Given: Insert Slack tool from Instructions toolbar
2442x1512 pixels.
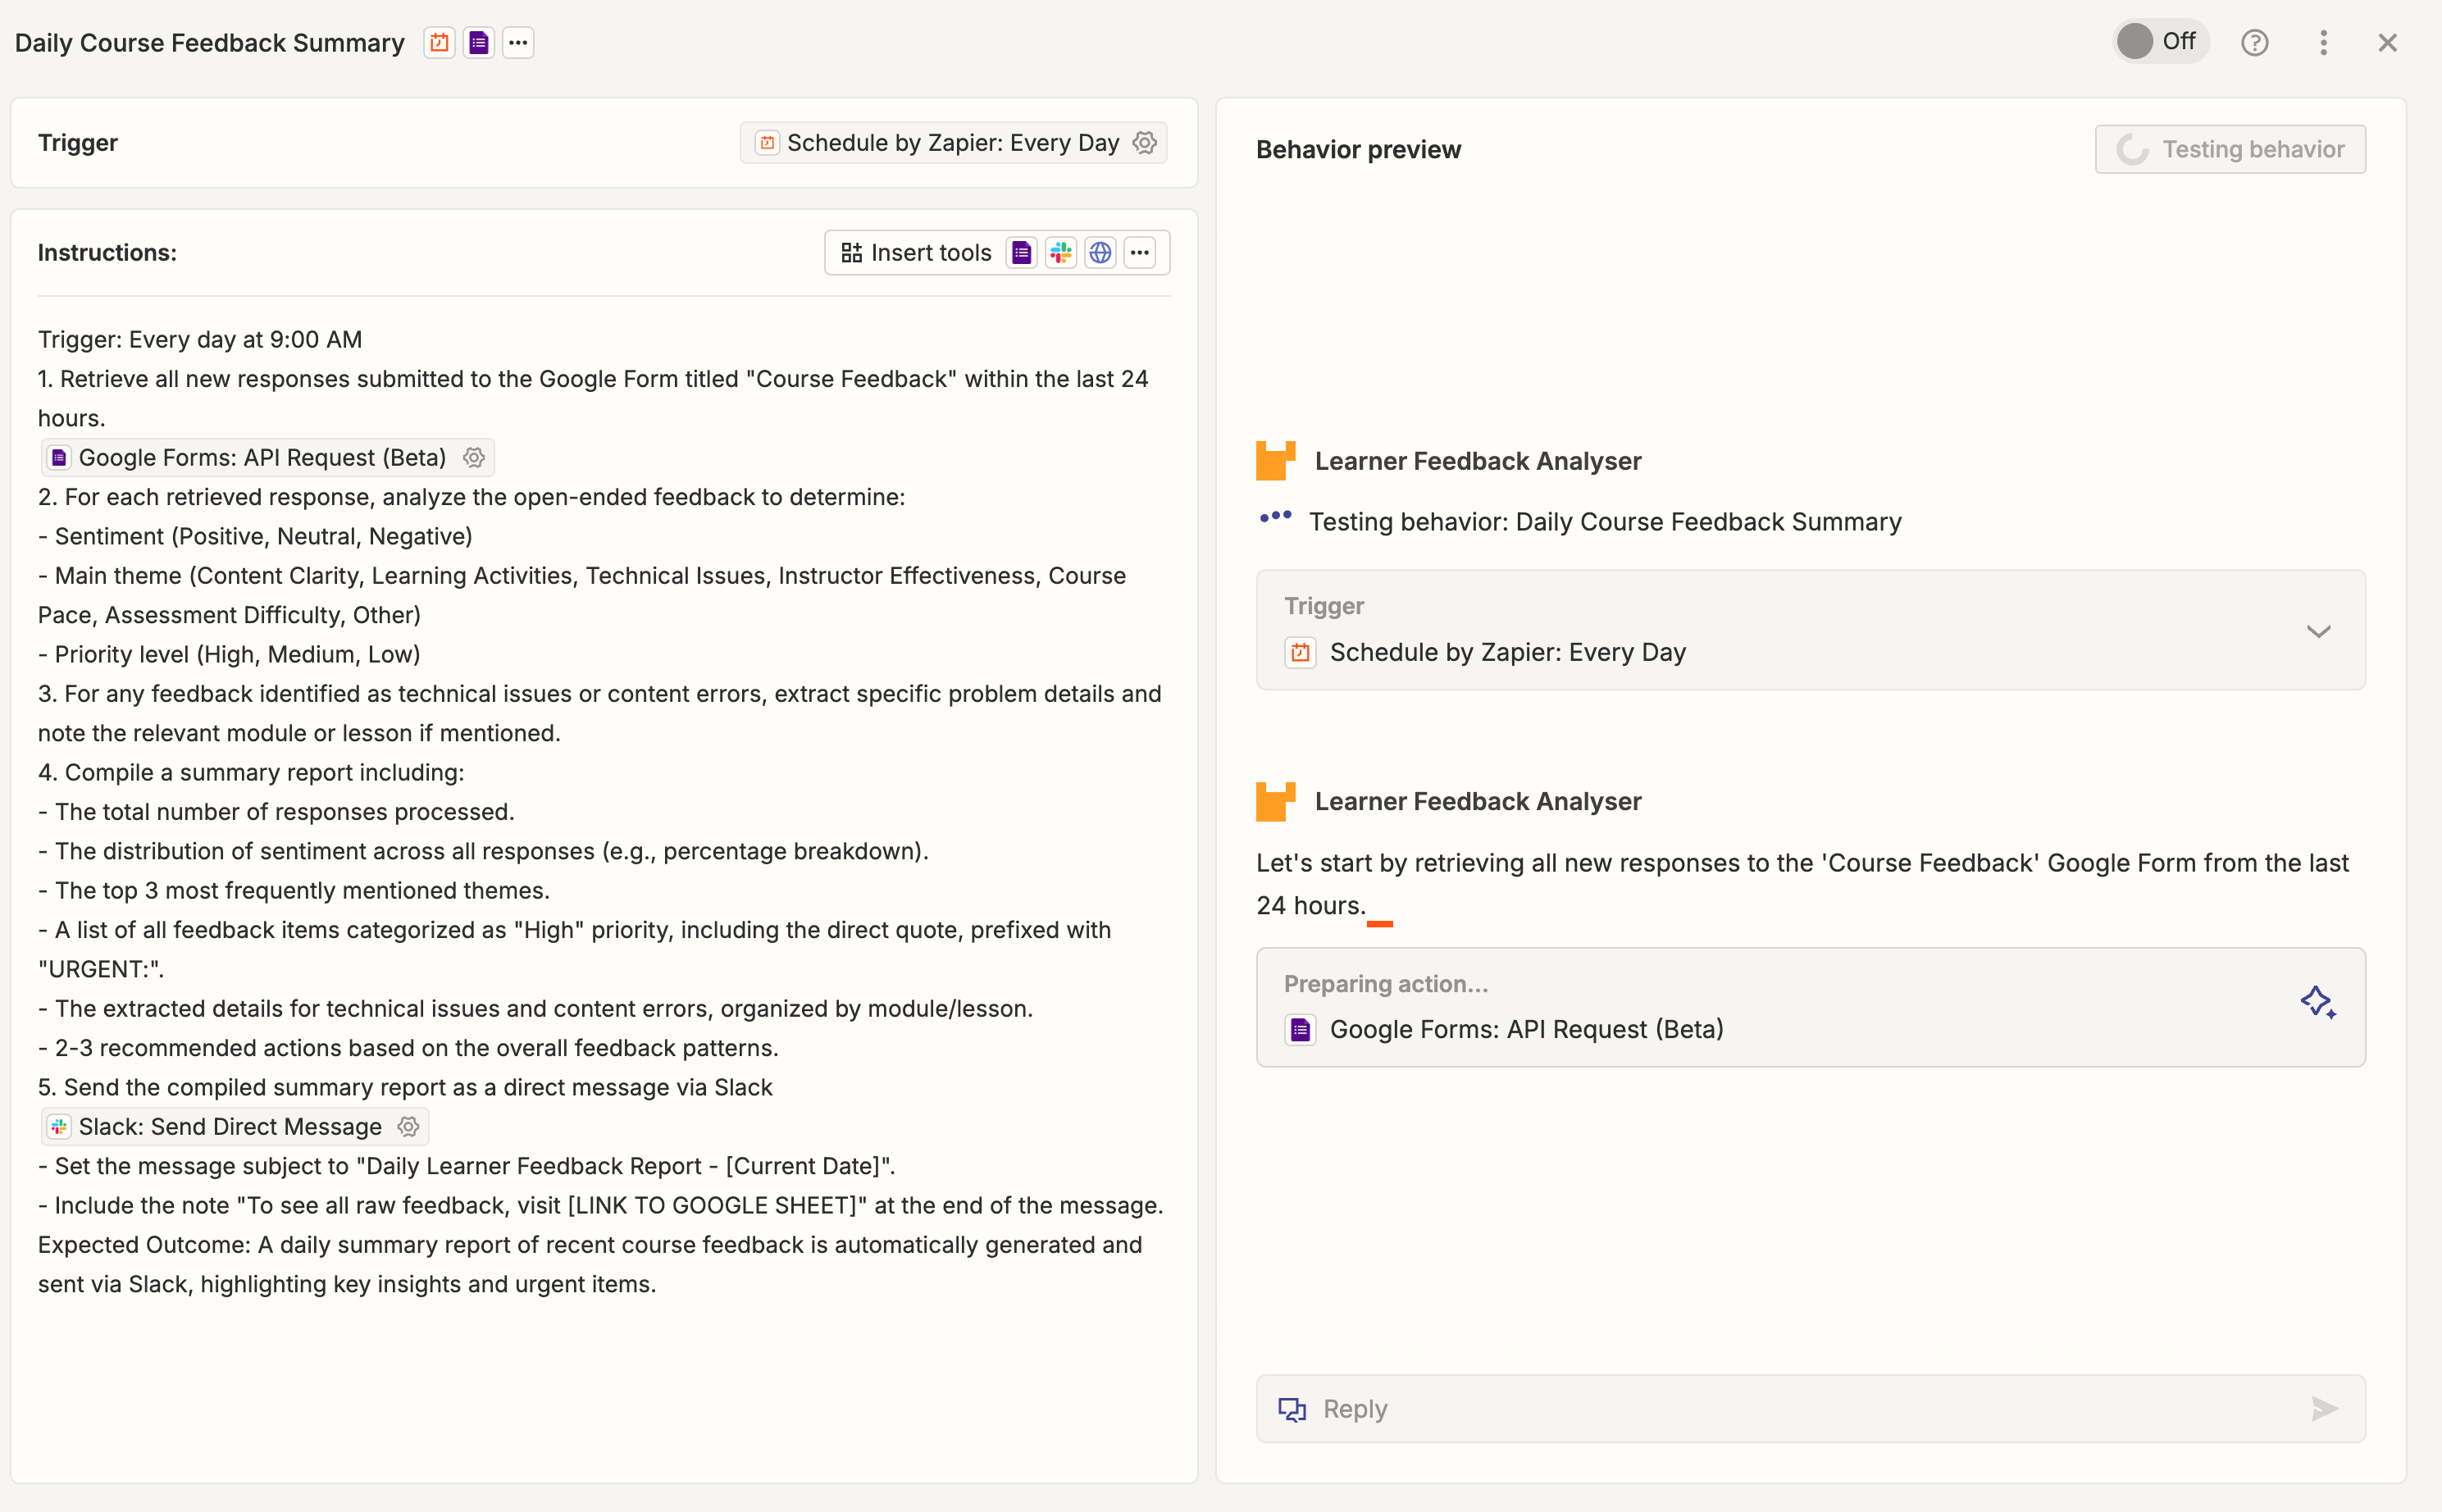Looking at the screenshot, I should [1061, 253].
